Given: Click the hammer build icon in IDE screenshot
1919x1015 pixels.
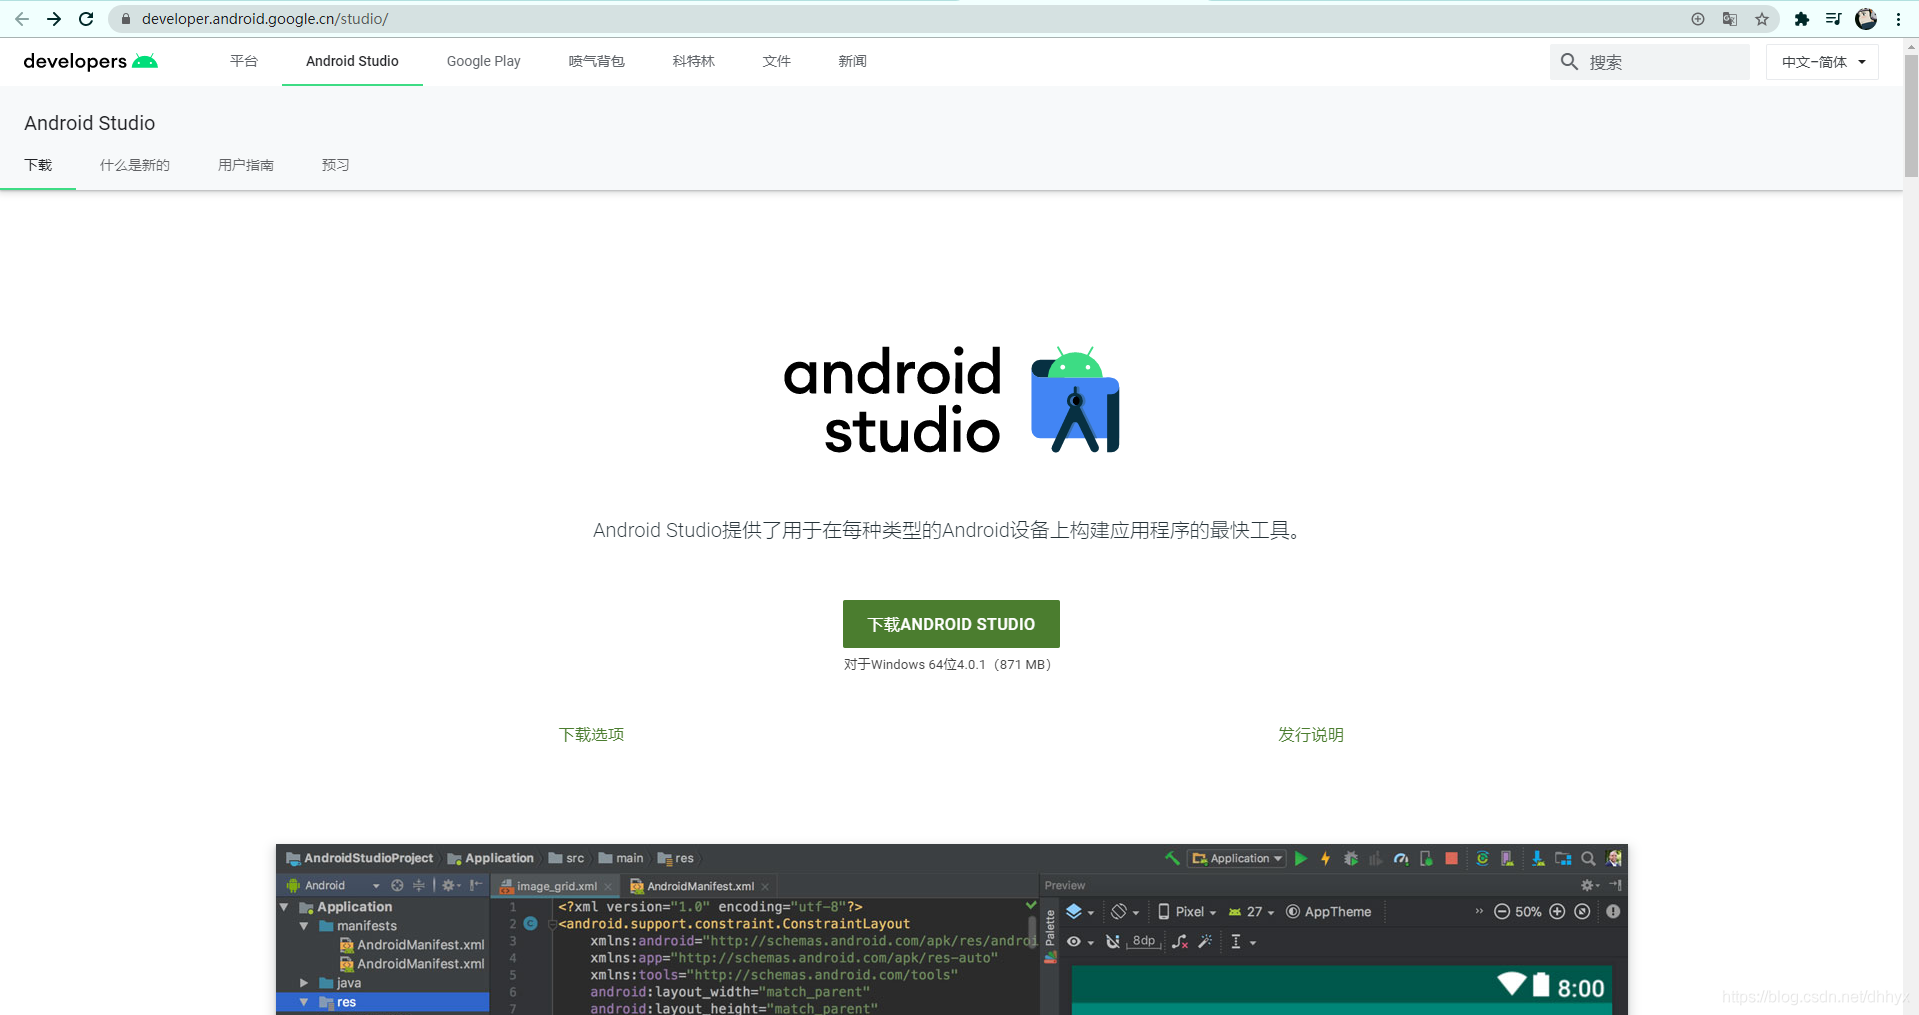Looking at the screenshot, I should (1172, 858).
